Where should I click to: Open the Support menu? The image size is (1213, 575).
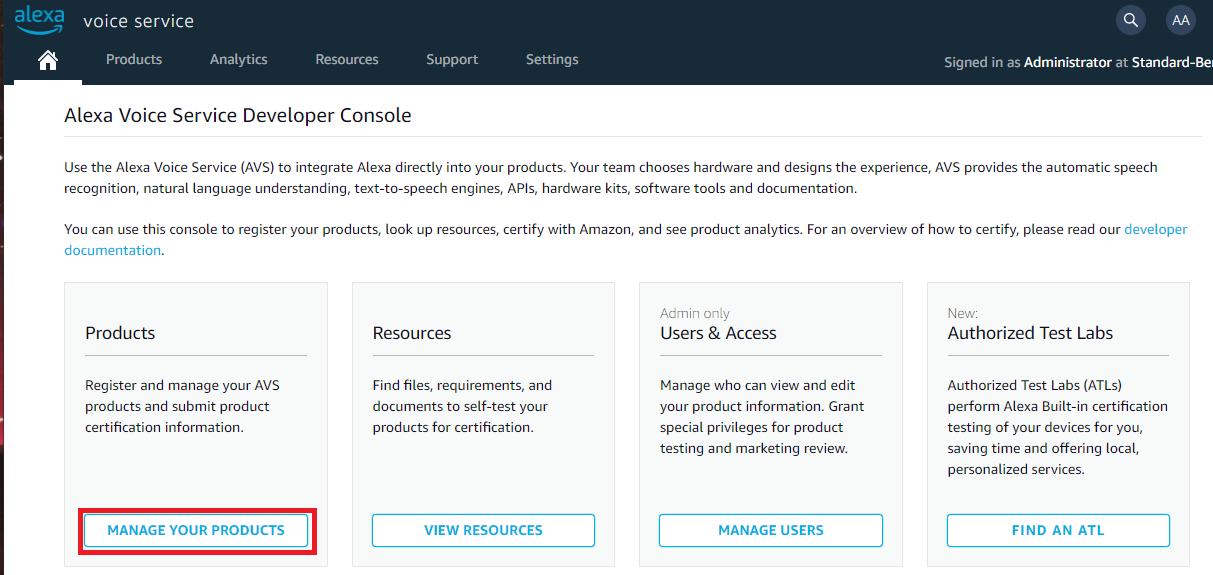coord(452,59)
